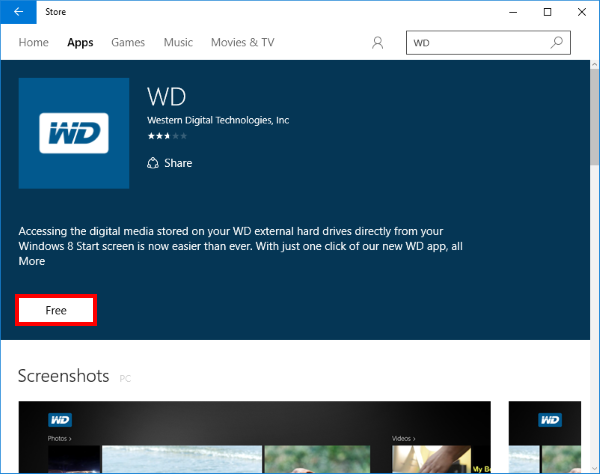Click the app star rating
600x474 pixels.
pos(167,136)
